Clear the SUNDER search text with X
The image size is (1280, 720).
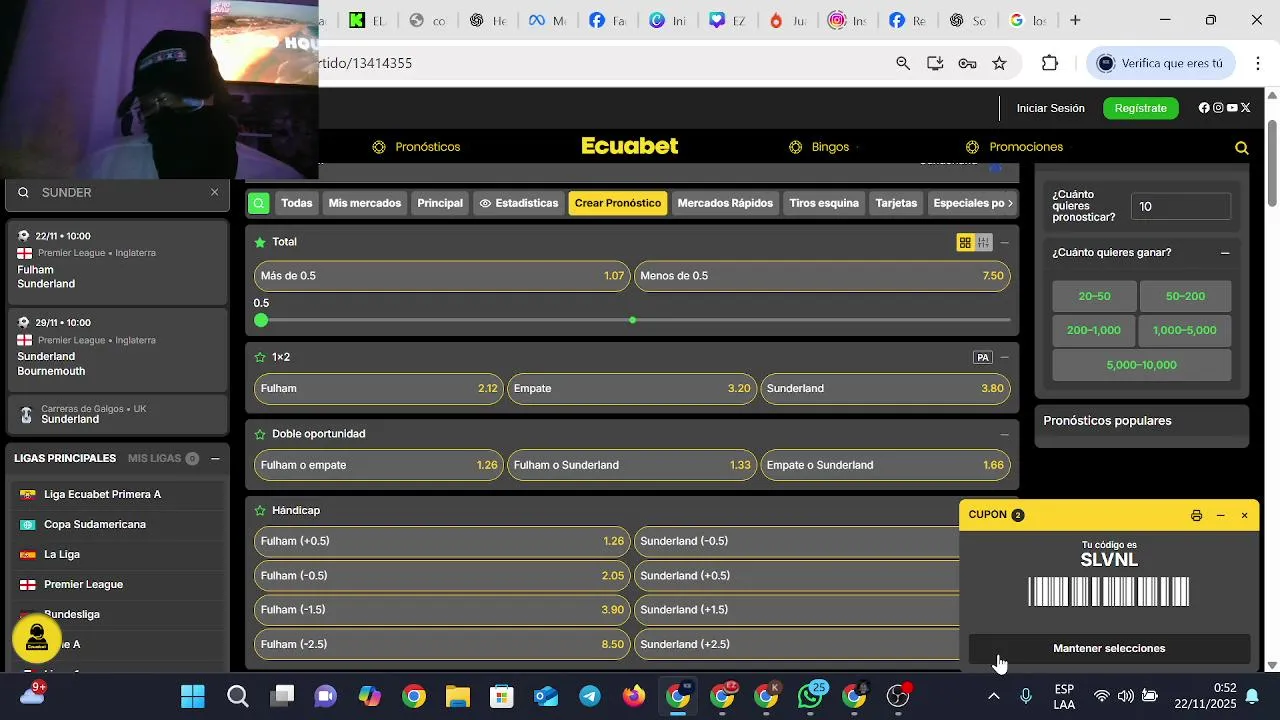click(214, 192)
